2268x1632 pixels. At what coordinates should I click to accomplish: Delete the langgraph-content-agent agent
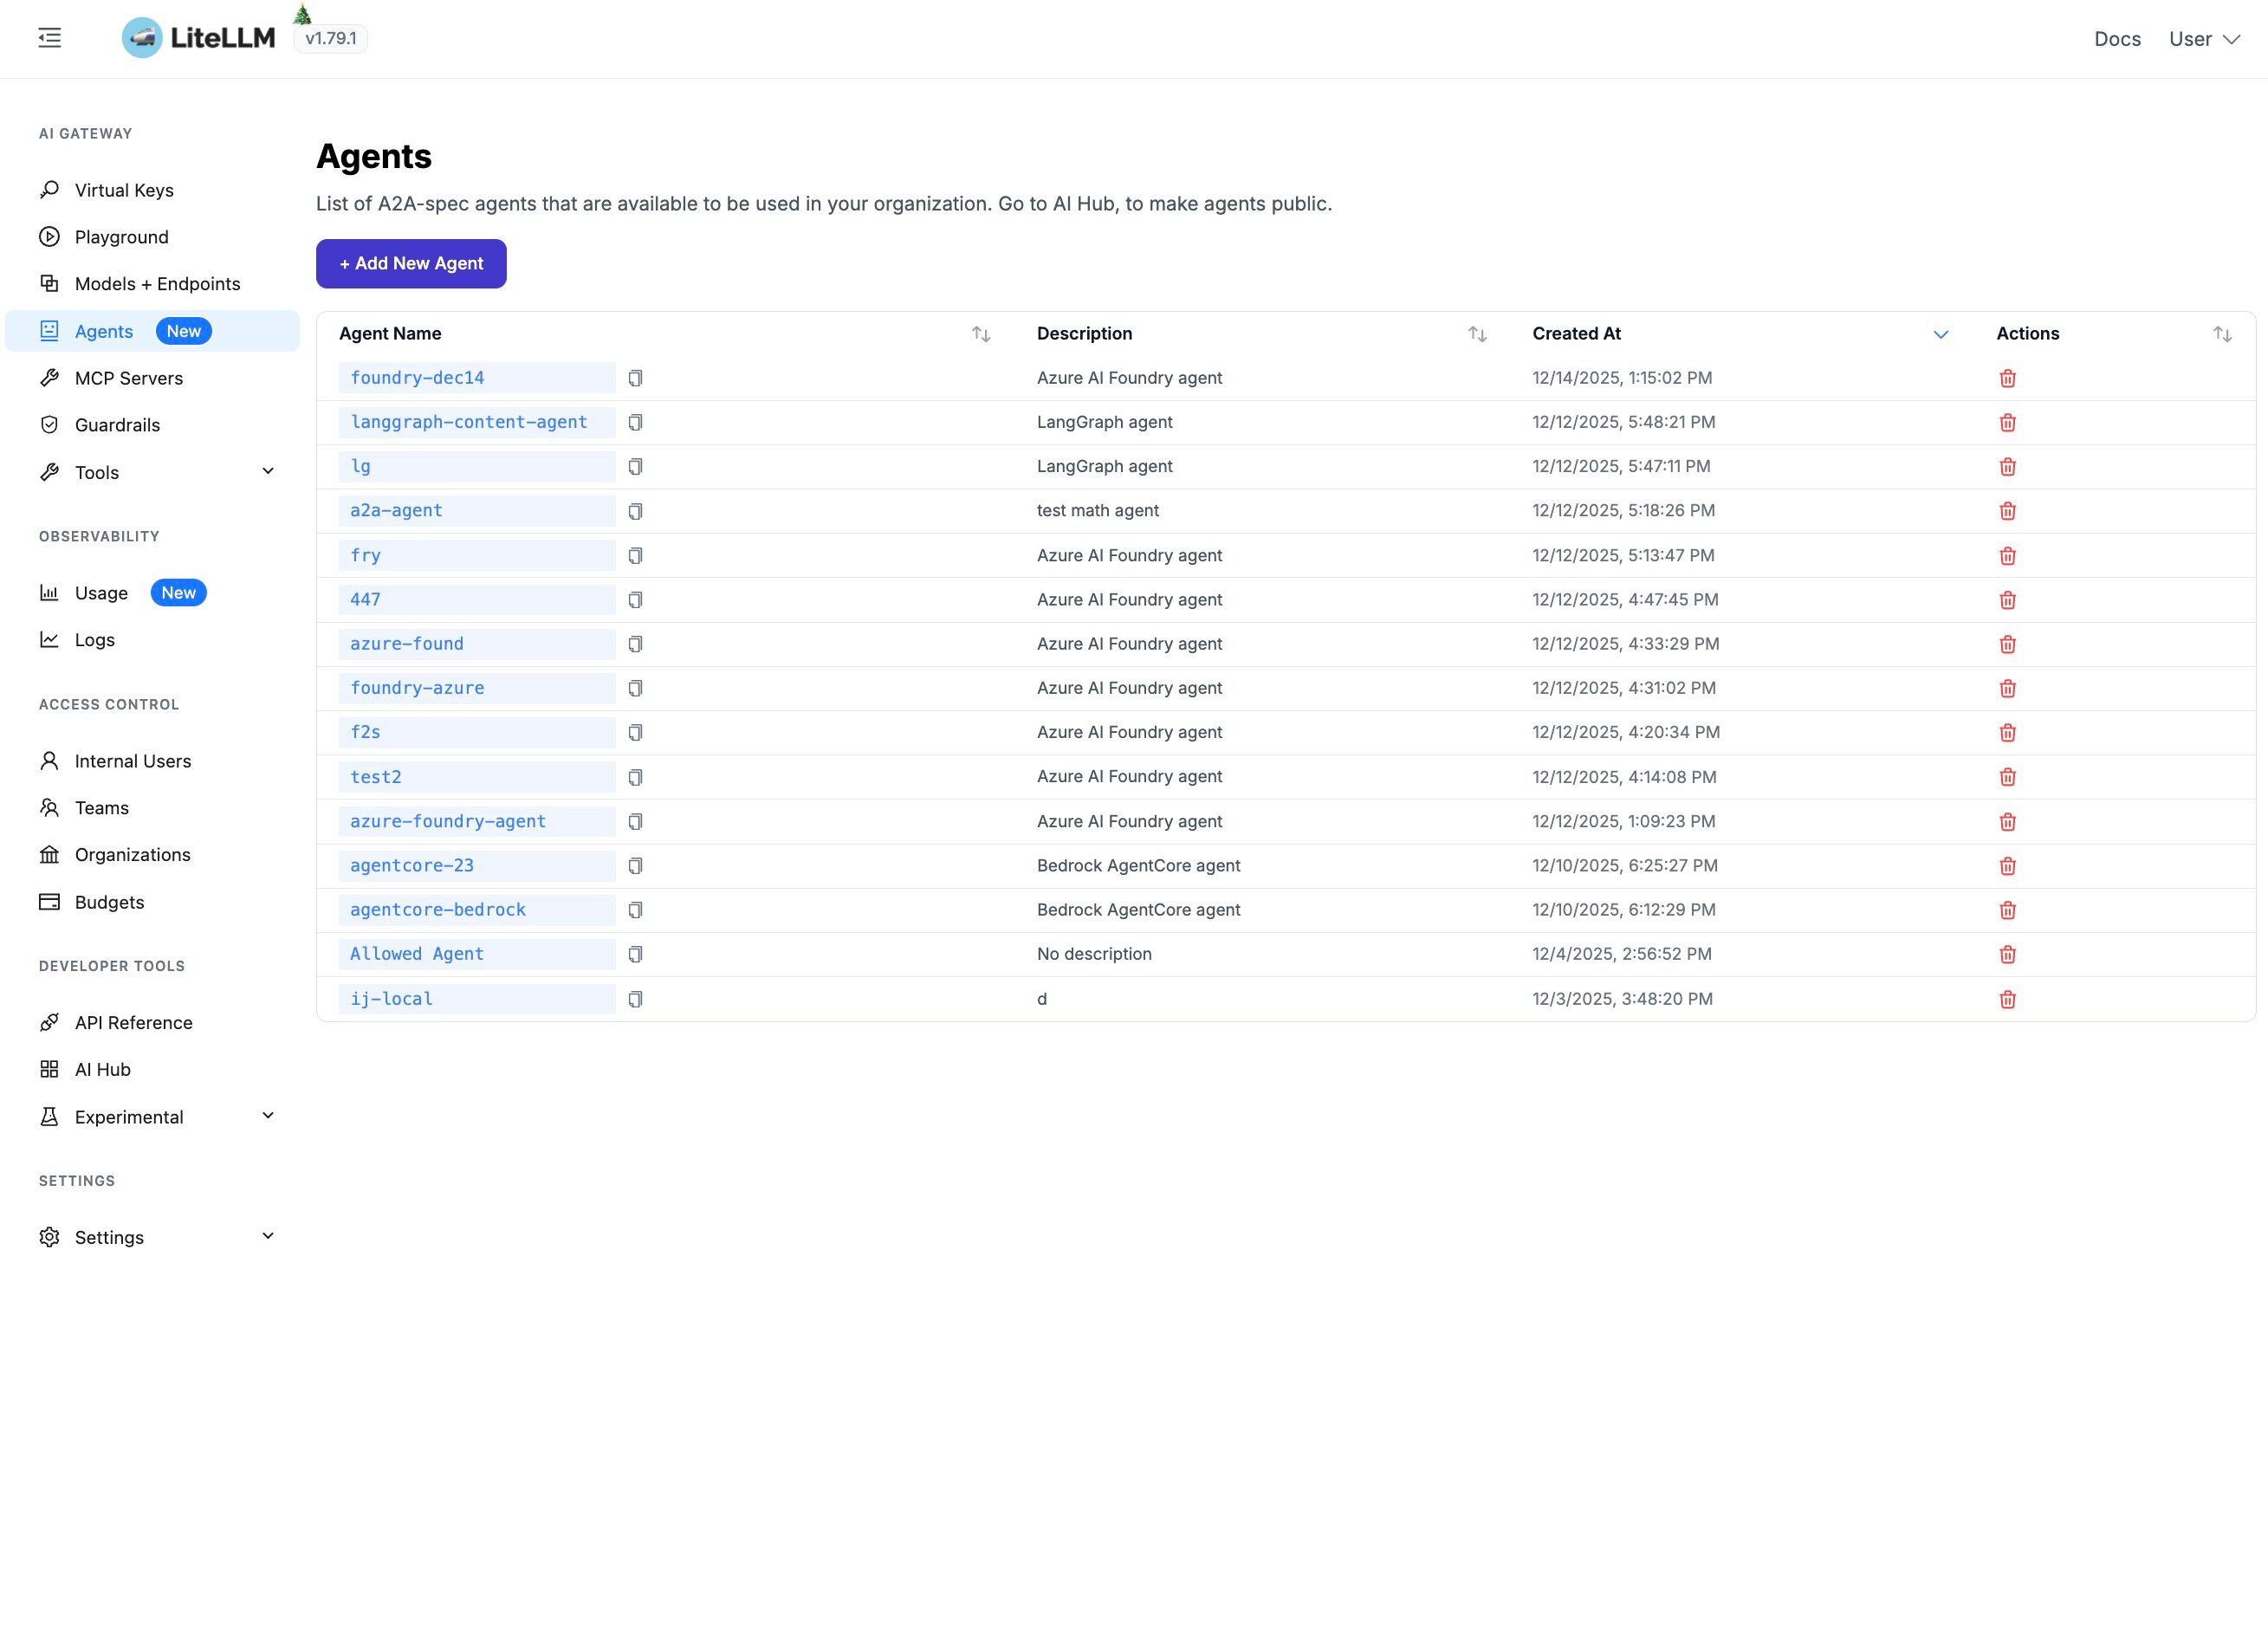coord(2007,423)
